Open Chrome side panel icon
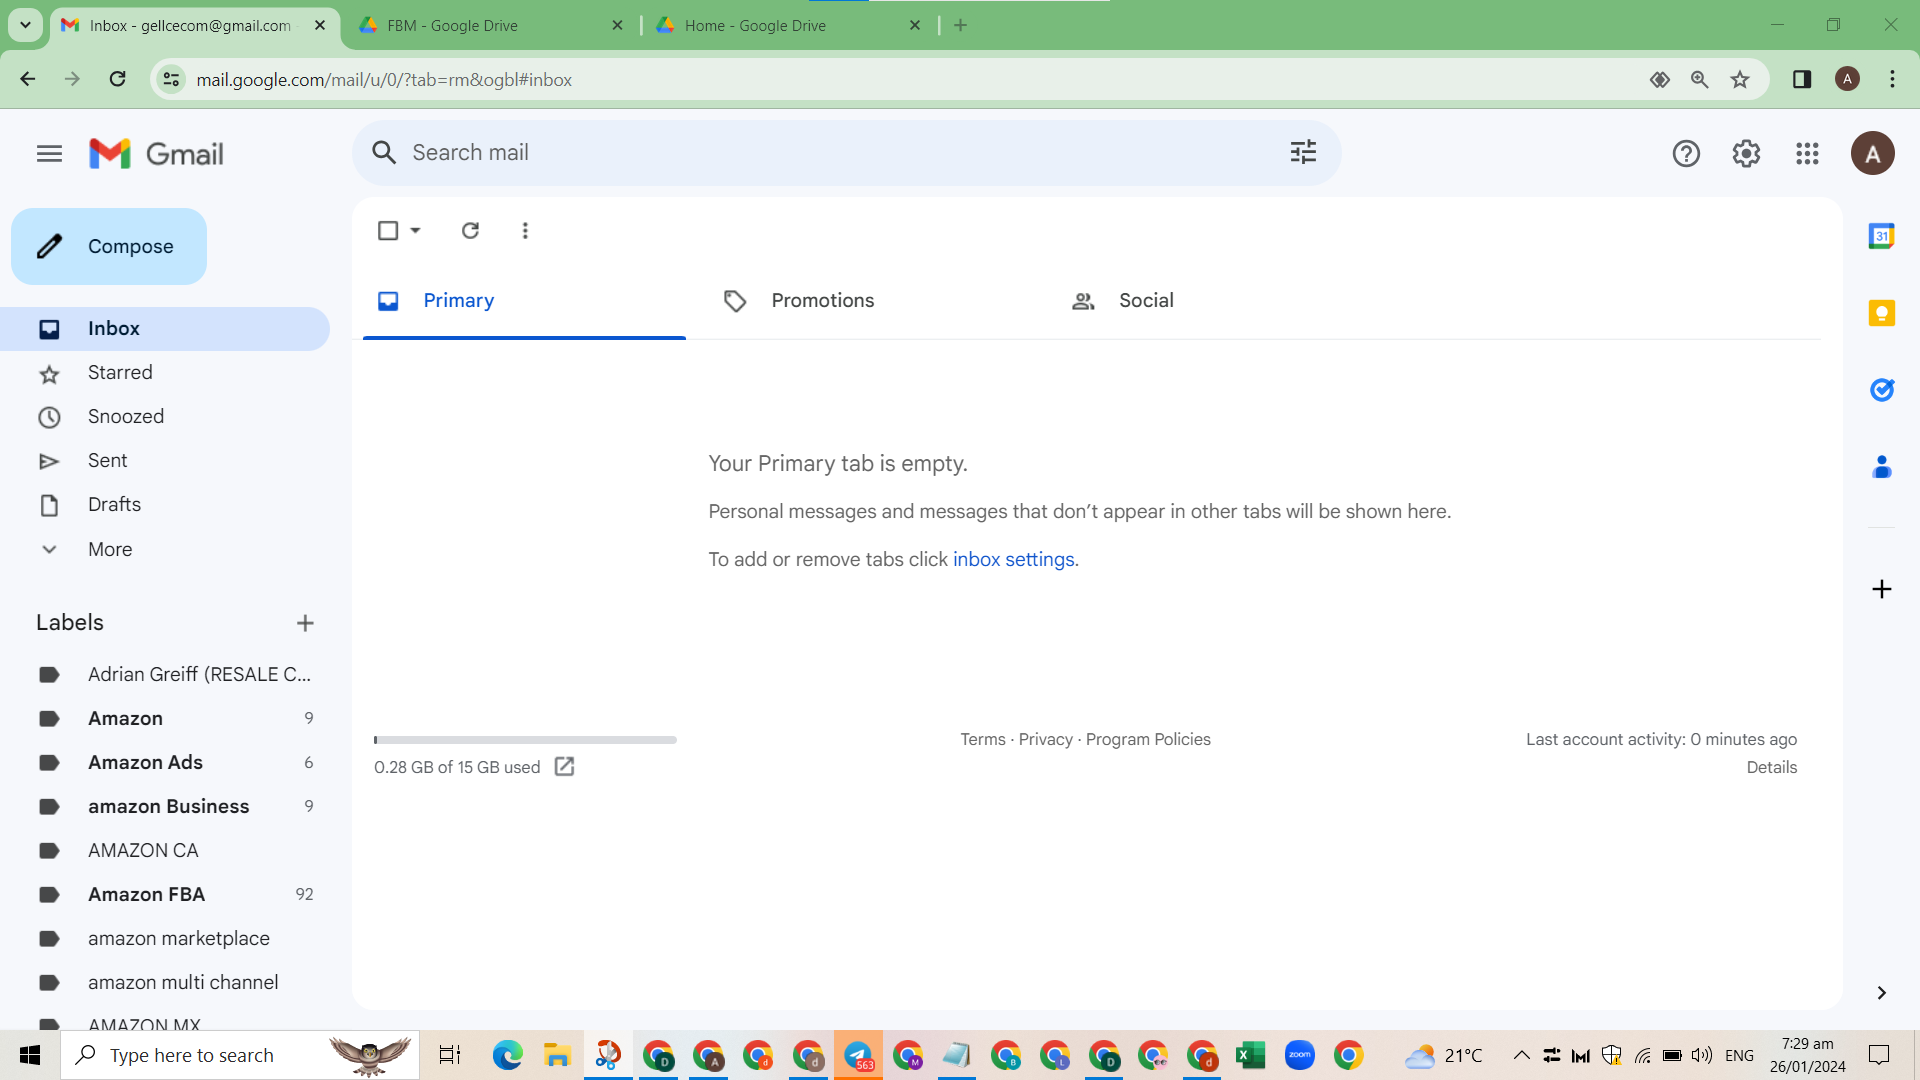Screen dimensions: 1920x1080 pos(1801,79)
